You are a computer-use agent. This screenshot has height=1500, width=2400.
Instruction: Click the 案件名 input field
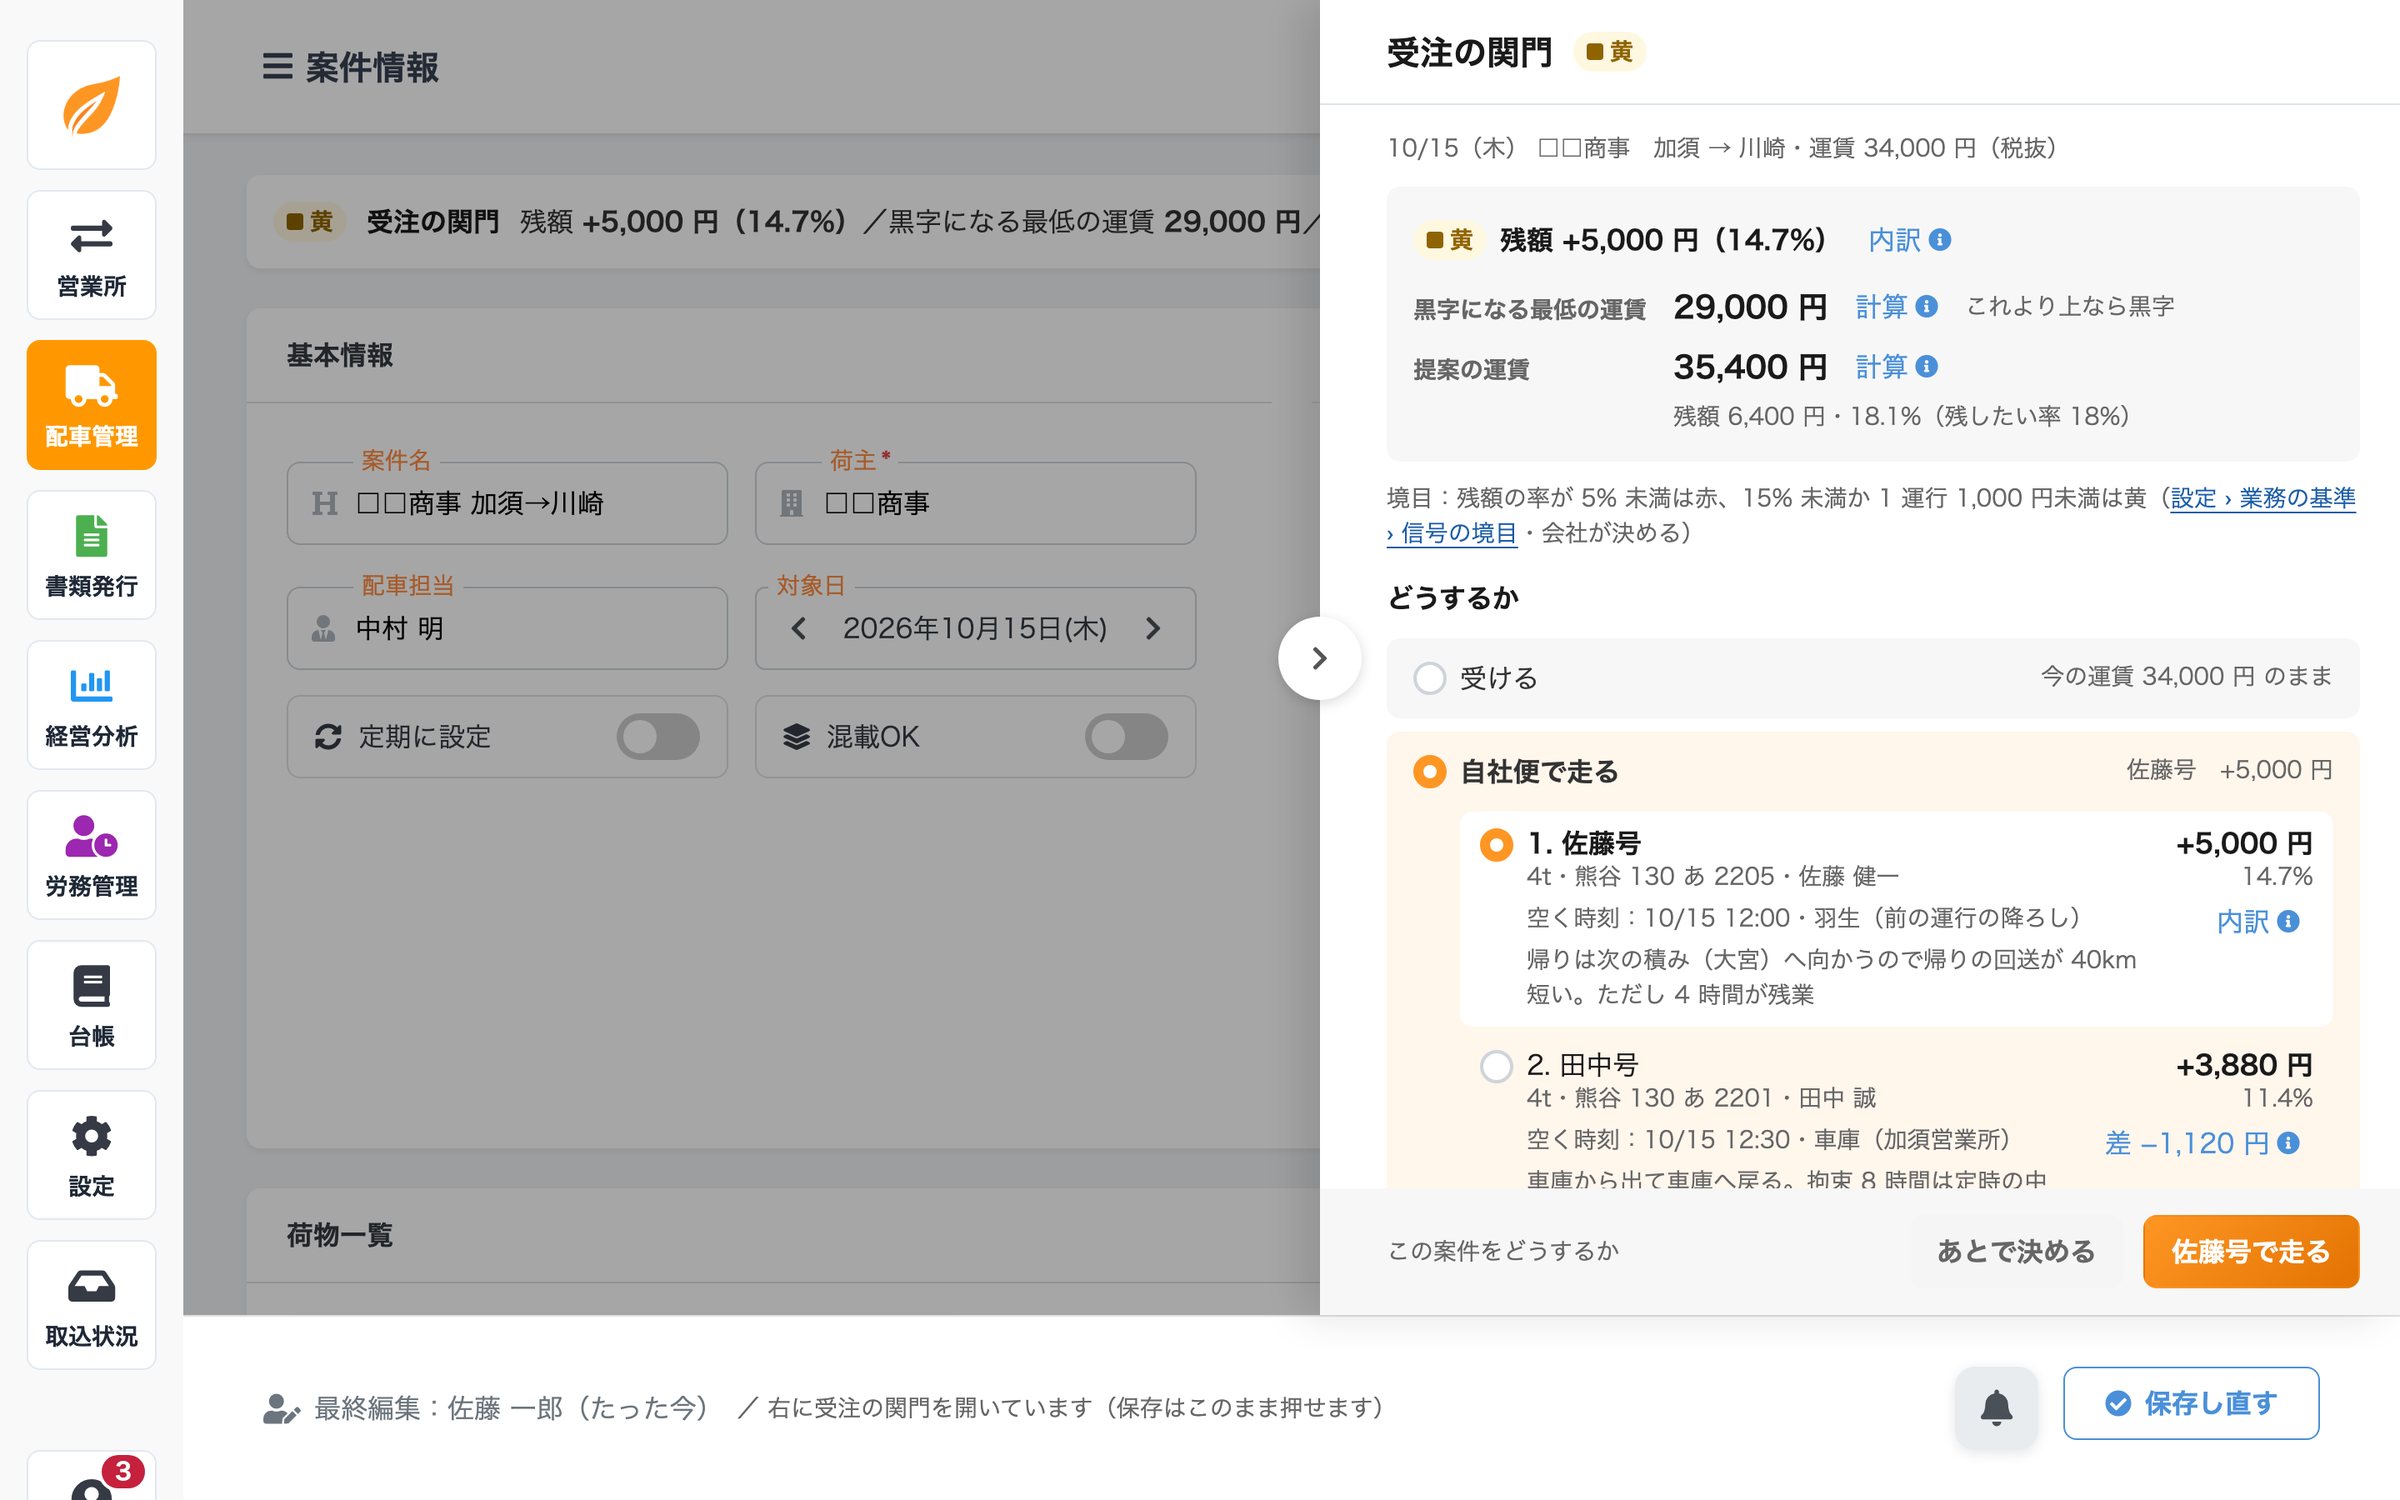[x=507, y=503]
